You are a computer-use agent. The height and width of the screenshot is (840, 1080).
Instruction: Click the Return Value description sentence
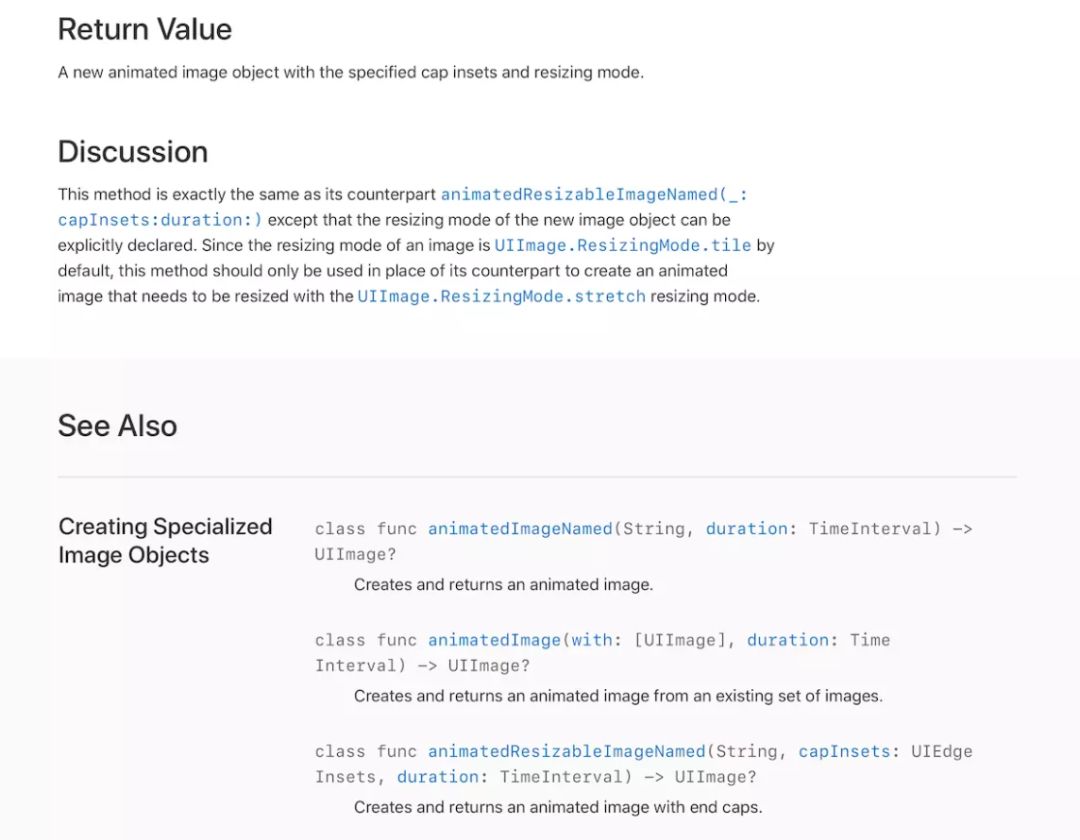point(350,73)
